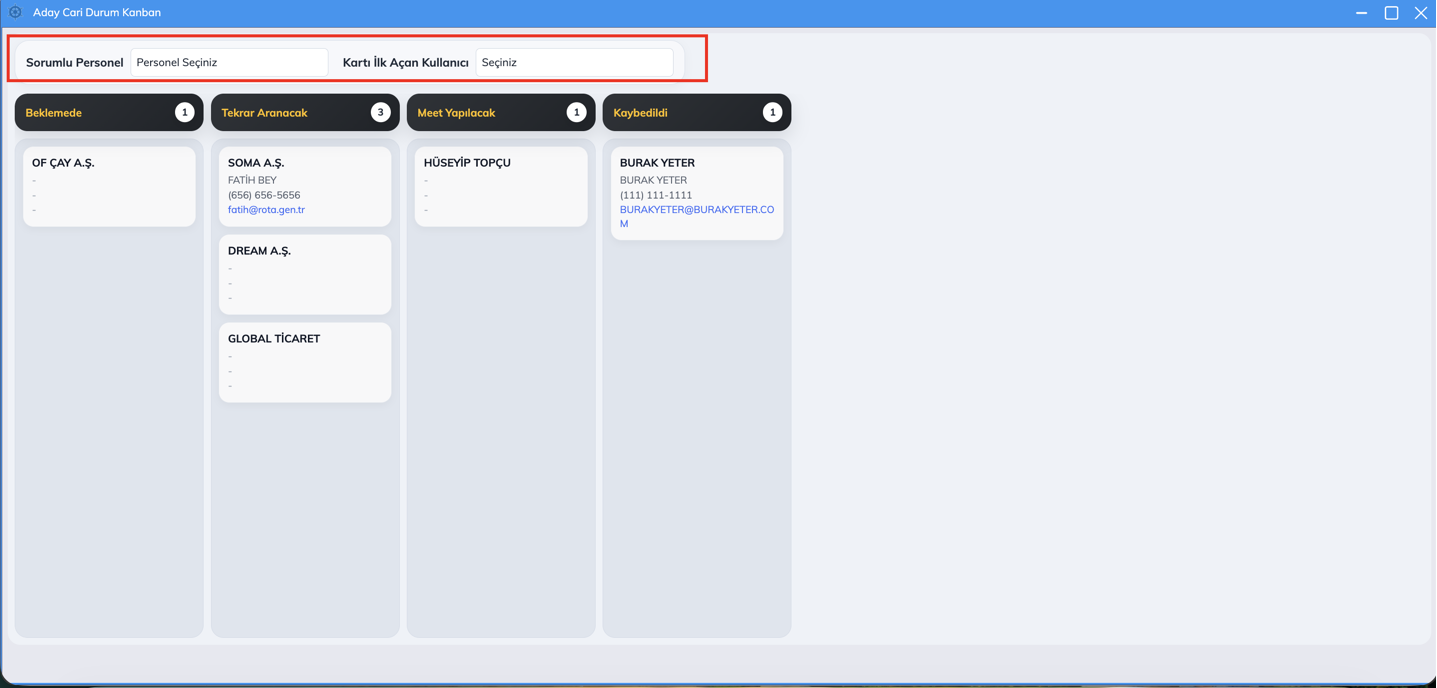Open the Sorumlu Personel dropdown
The width and height of the screenshot is (1437, 688).
pos(229,62)
